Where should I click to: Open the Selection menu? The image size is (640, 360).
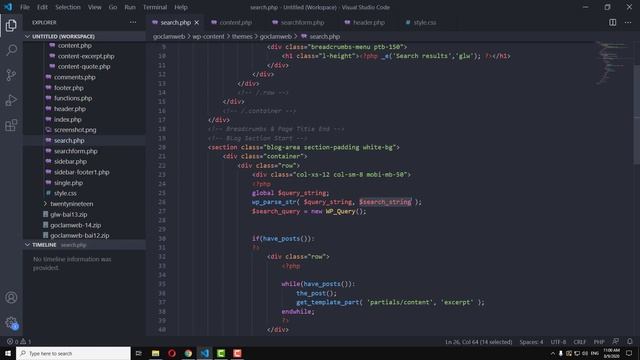point(68,7)
